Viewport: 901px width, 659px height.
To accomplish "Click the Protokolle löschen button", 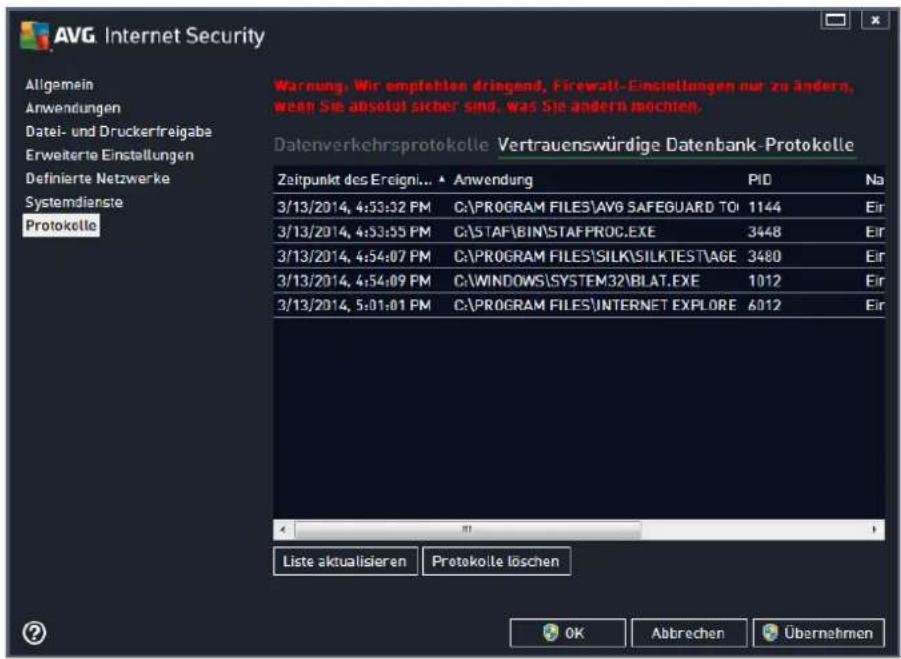I will pyautogui.click(x=496, y=561).
